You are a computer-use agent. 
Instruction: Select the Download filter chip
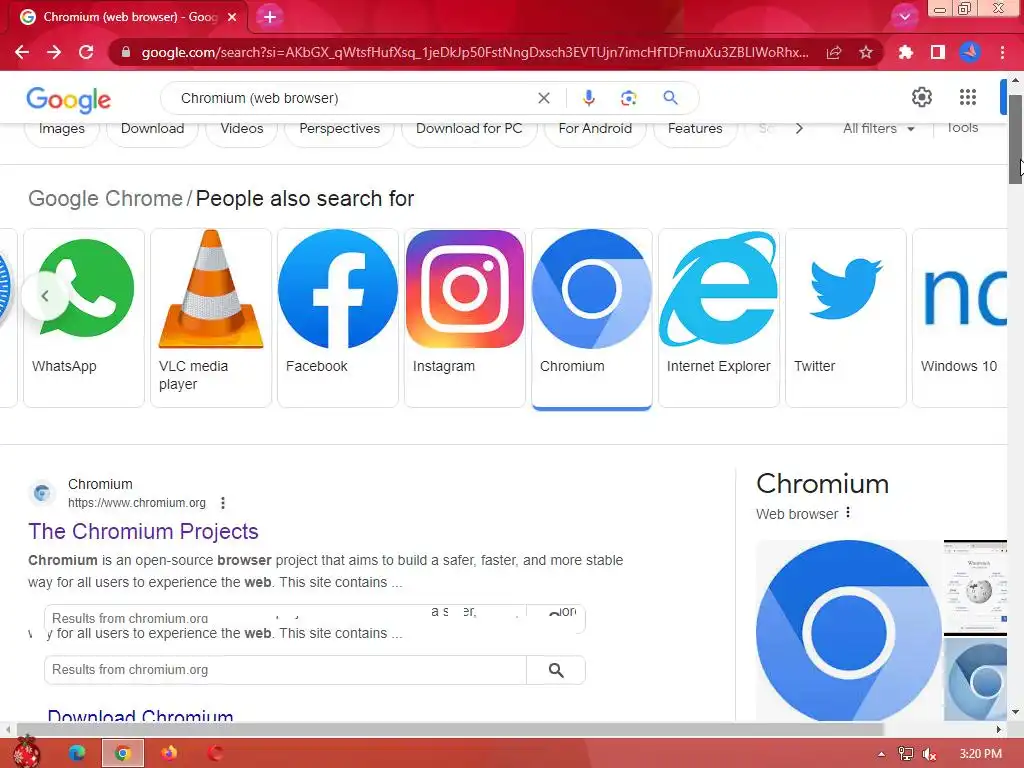click(152, 129)
